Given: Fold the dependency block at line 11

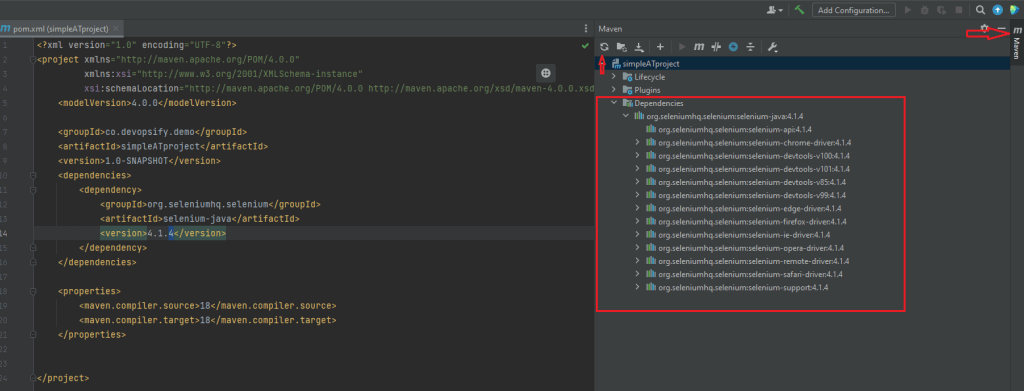Looking at the screenshot, I should click(x=33, y=190).
